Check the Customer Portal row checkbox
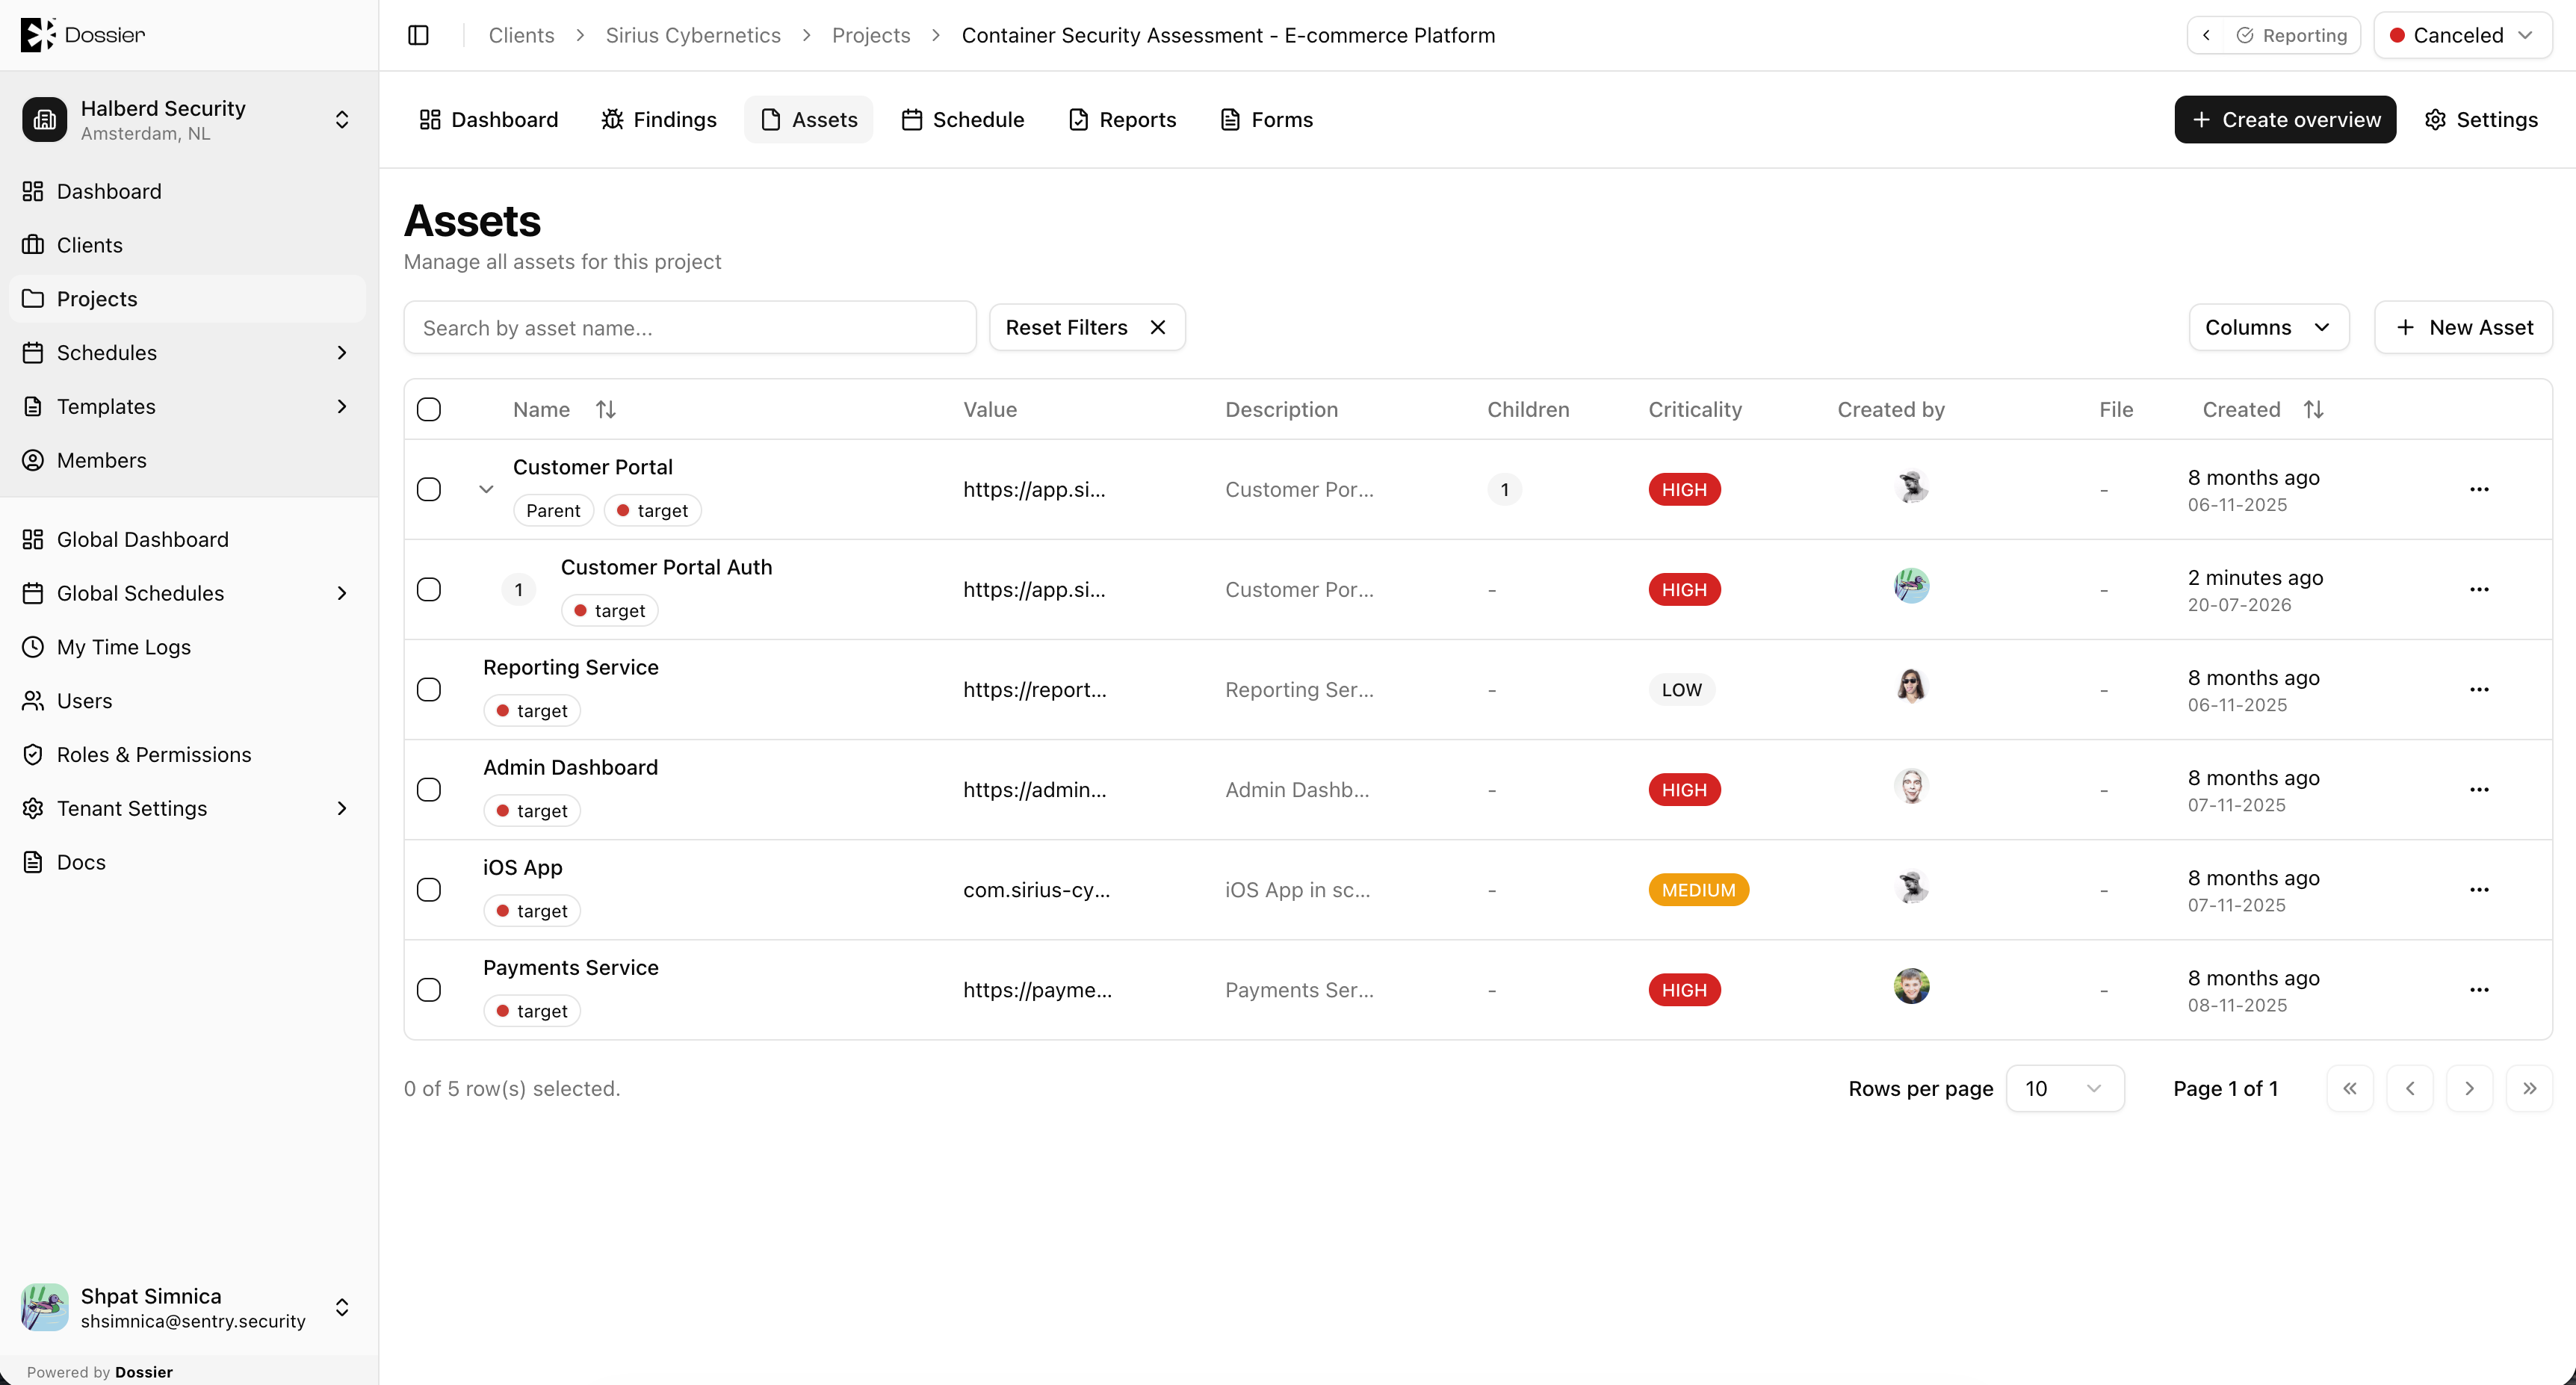The image size is (2576, 1385). [429, 489]
